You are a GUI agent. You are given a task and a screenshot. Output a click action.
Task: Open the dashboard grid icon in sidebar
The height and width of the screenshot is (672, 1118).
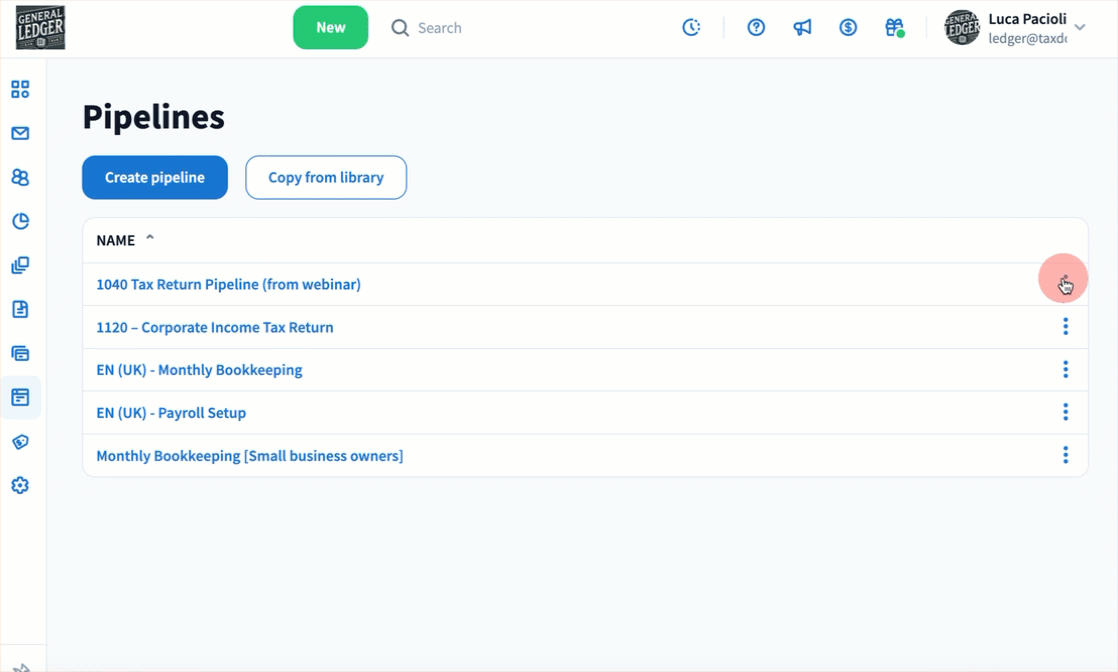20,90
